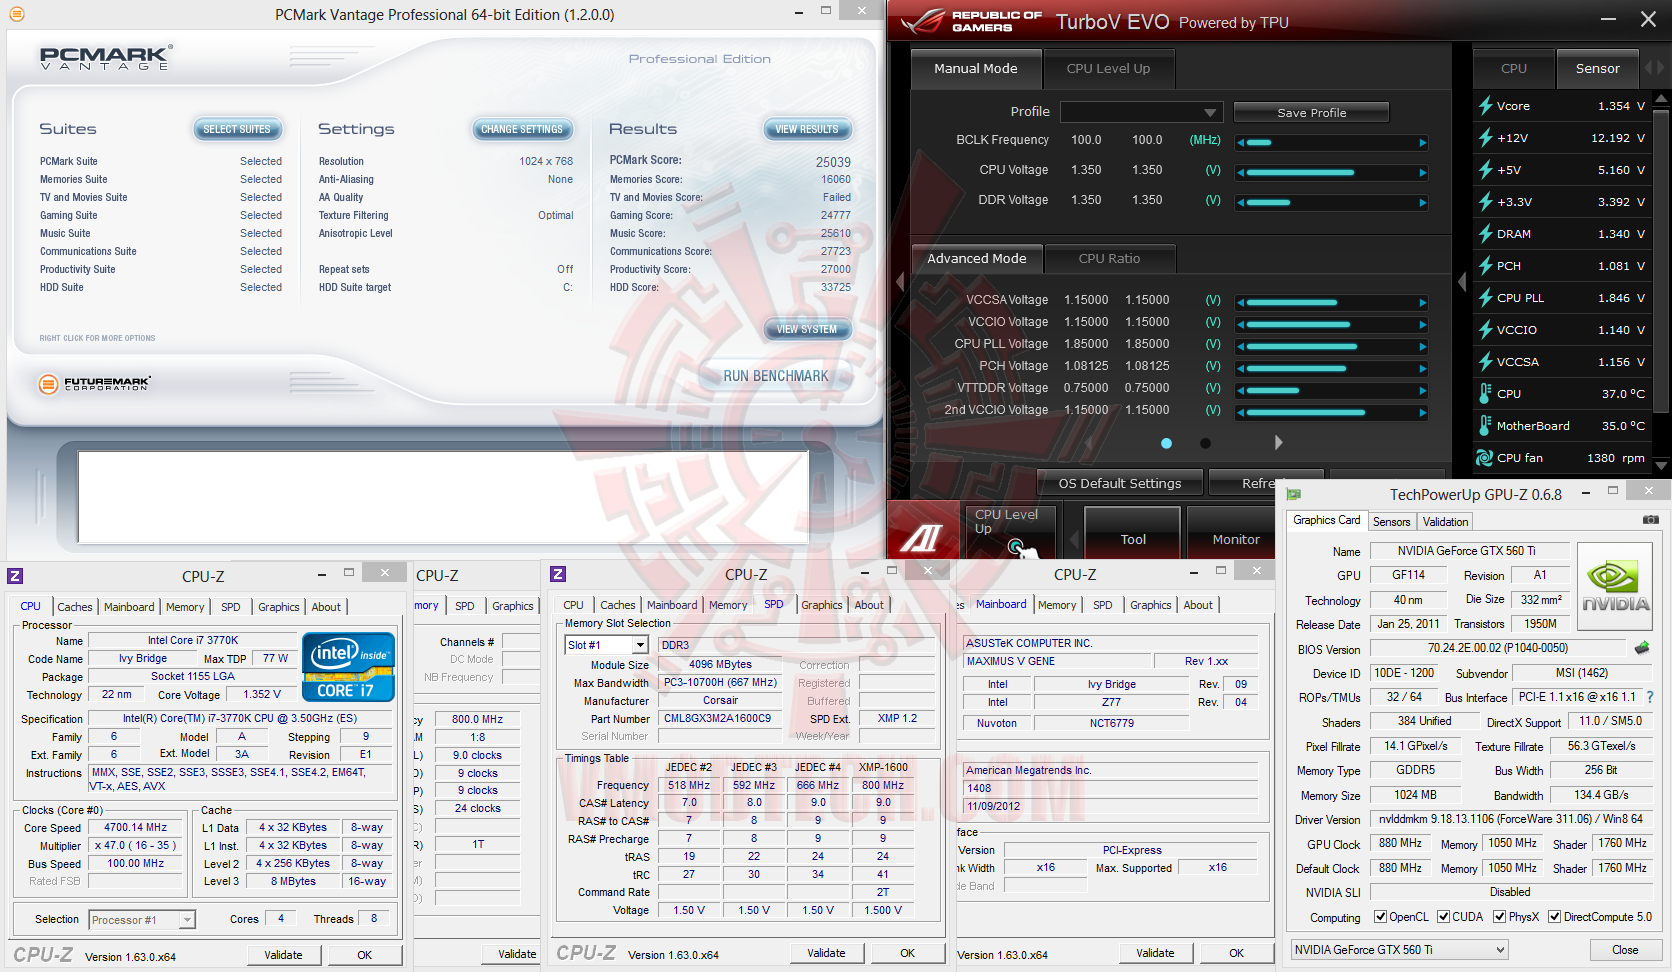Open the TurboV Profile dropdown
1672x972 pixels.
(x=1141, y=112)
